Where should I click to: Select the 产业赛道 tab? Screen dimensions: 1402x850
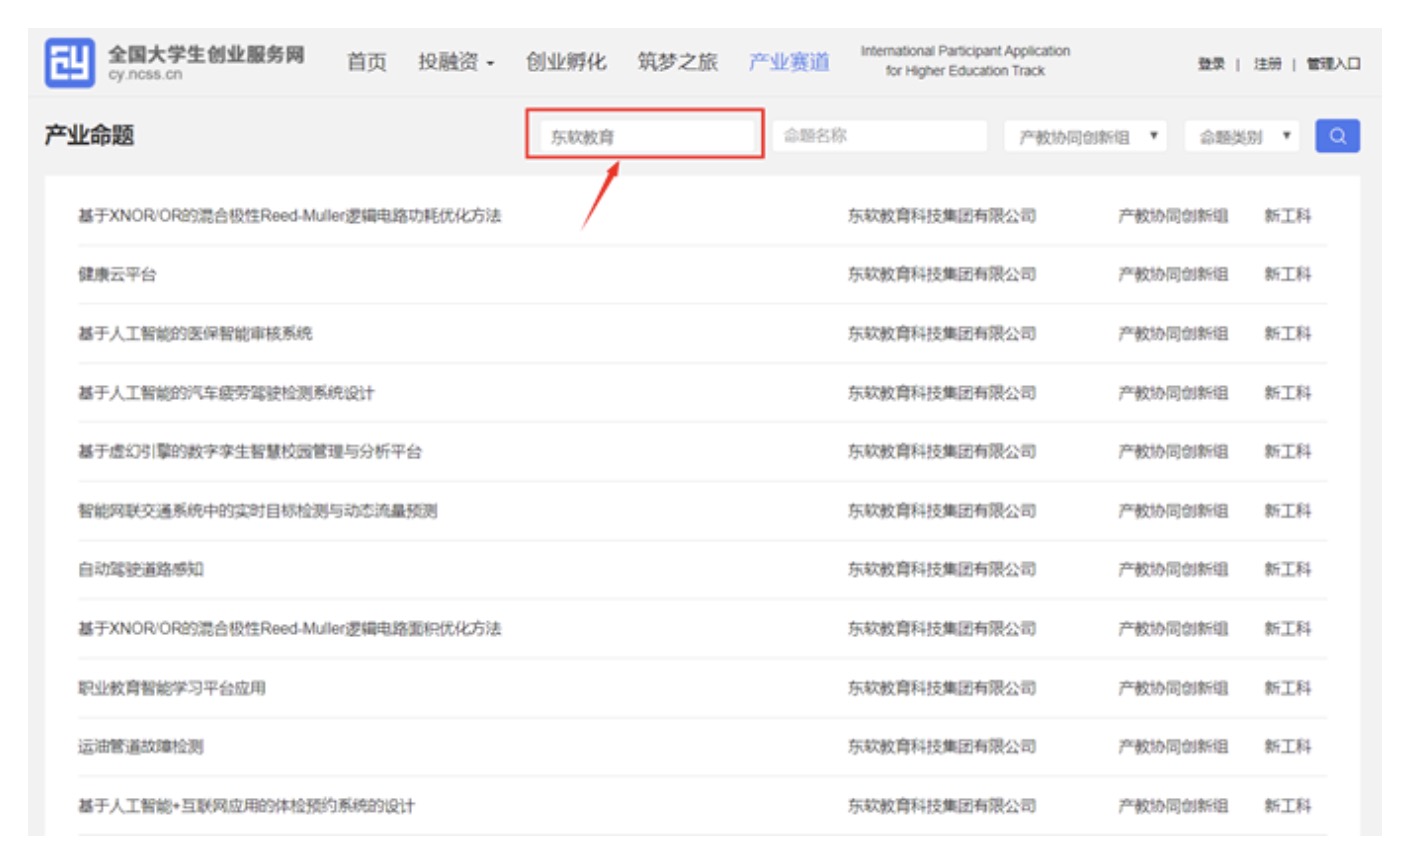(789, 62)
